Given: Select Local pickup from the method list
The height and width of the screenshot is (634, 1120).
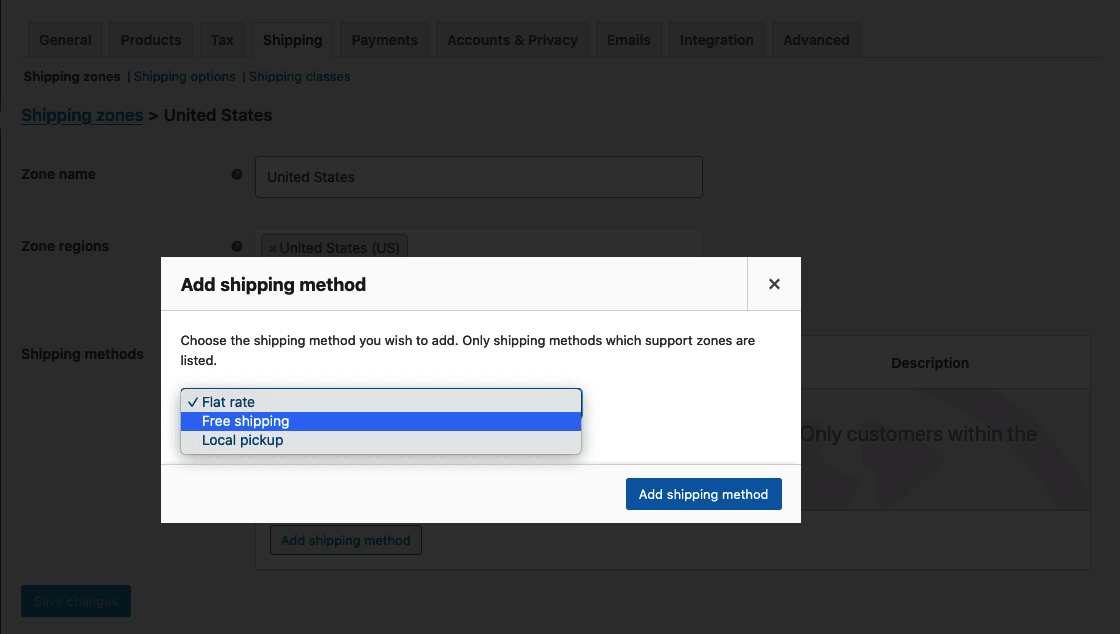Looking at the screenshot, I should pos(380,440).
